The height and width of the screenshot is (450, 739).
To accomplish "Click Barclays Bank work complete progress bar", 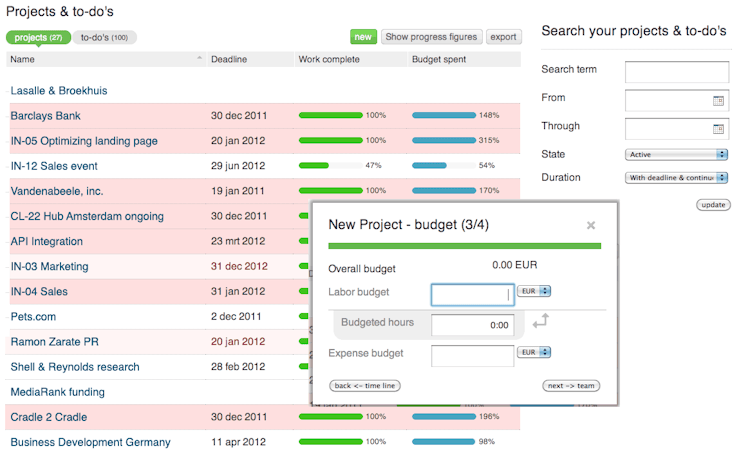I will 330,115.
